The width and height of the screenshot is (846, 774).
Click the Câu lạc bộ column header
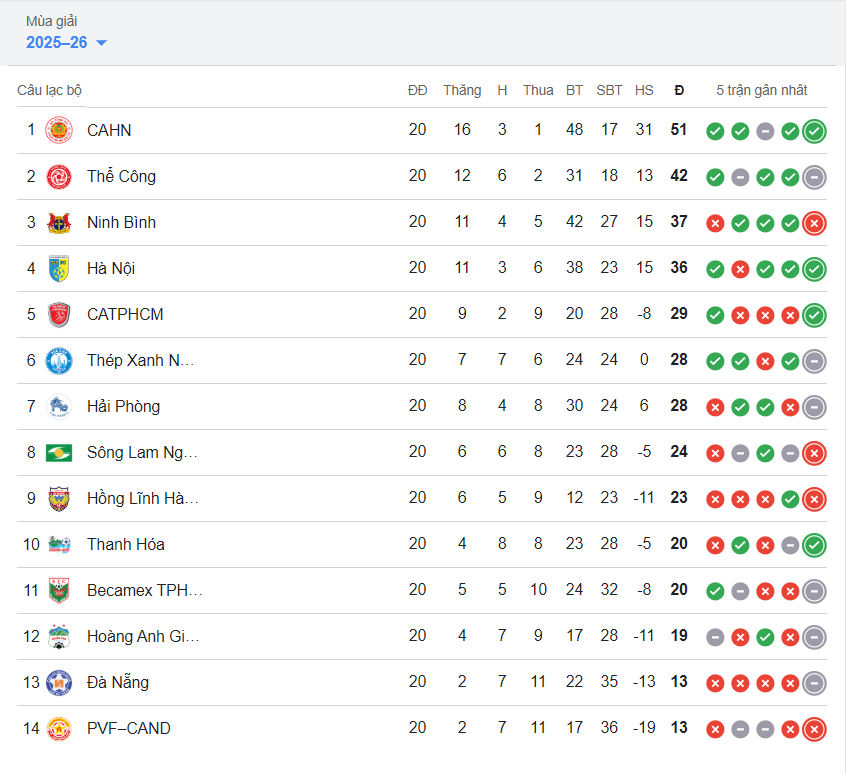(x=49, y=90)
